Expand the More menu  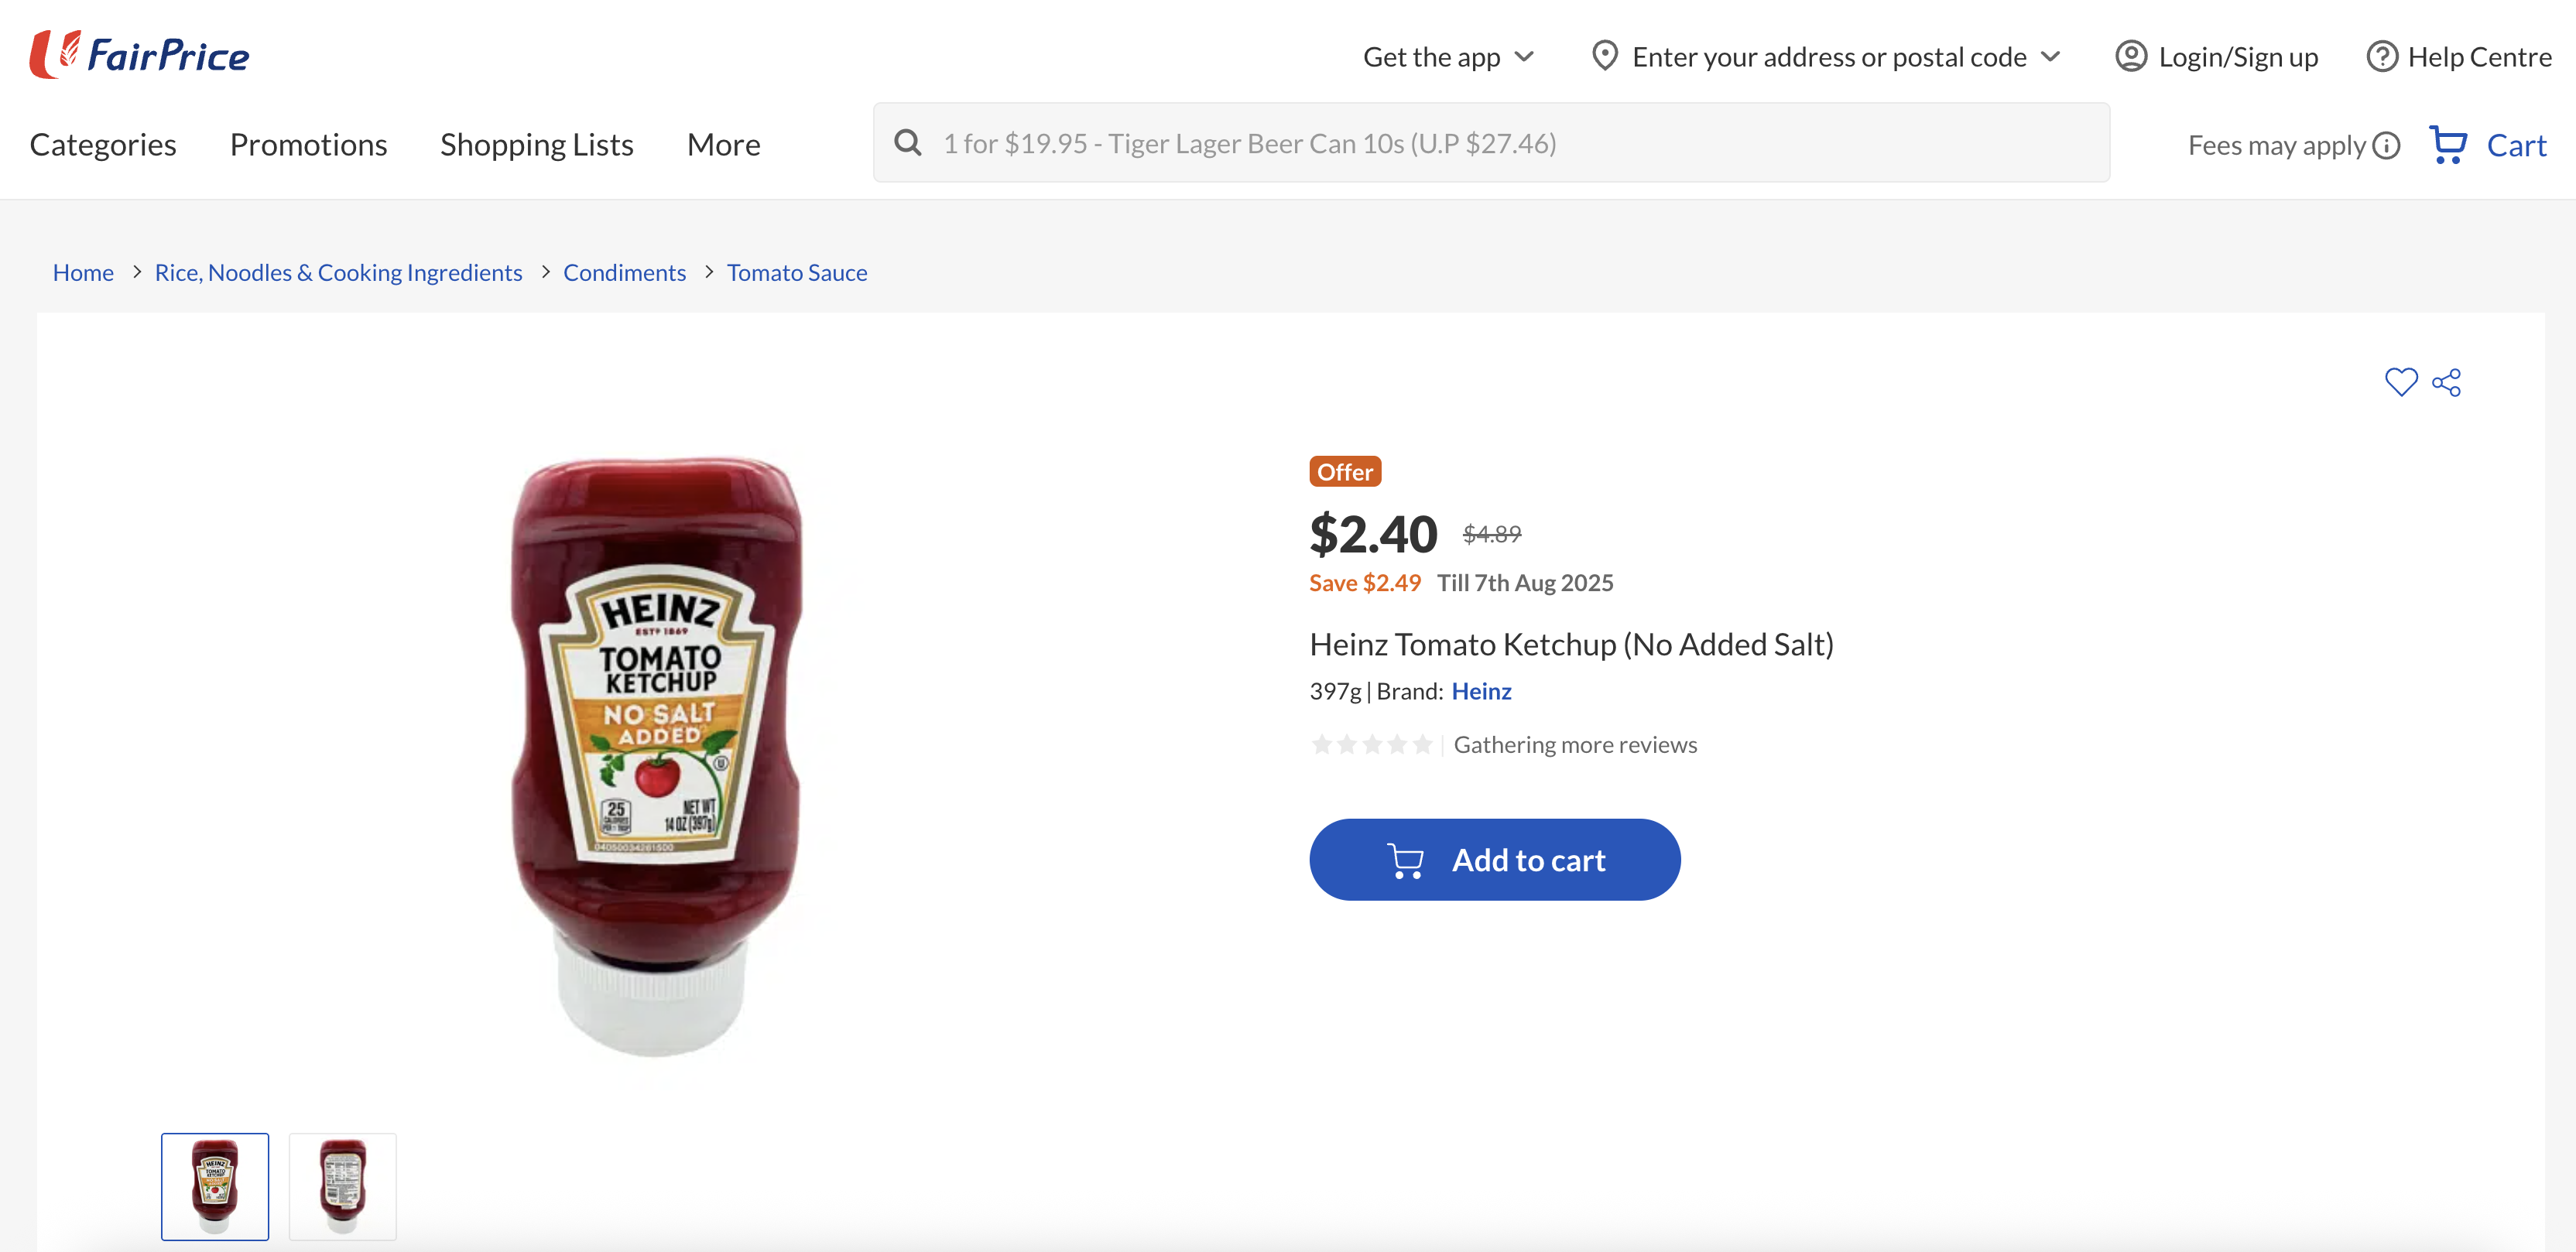[723, 145]
